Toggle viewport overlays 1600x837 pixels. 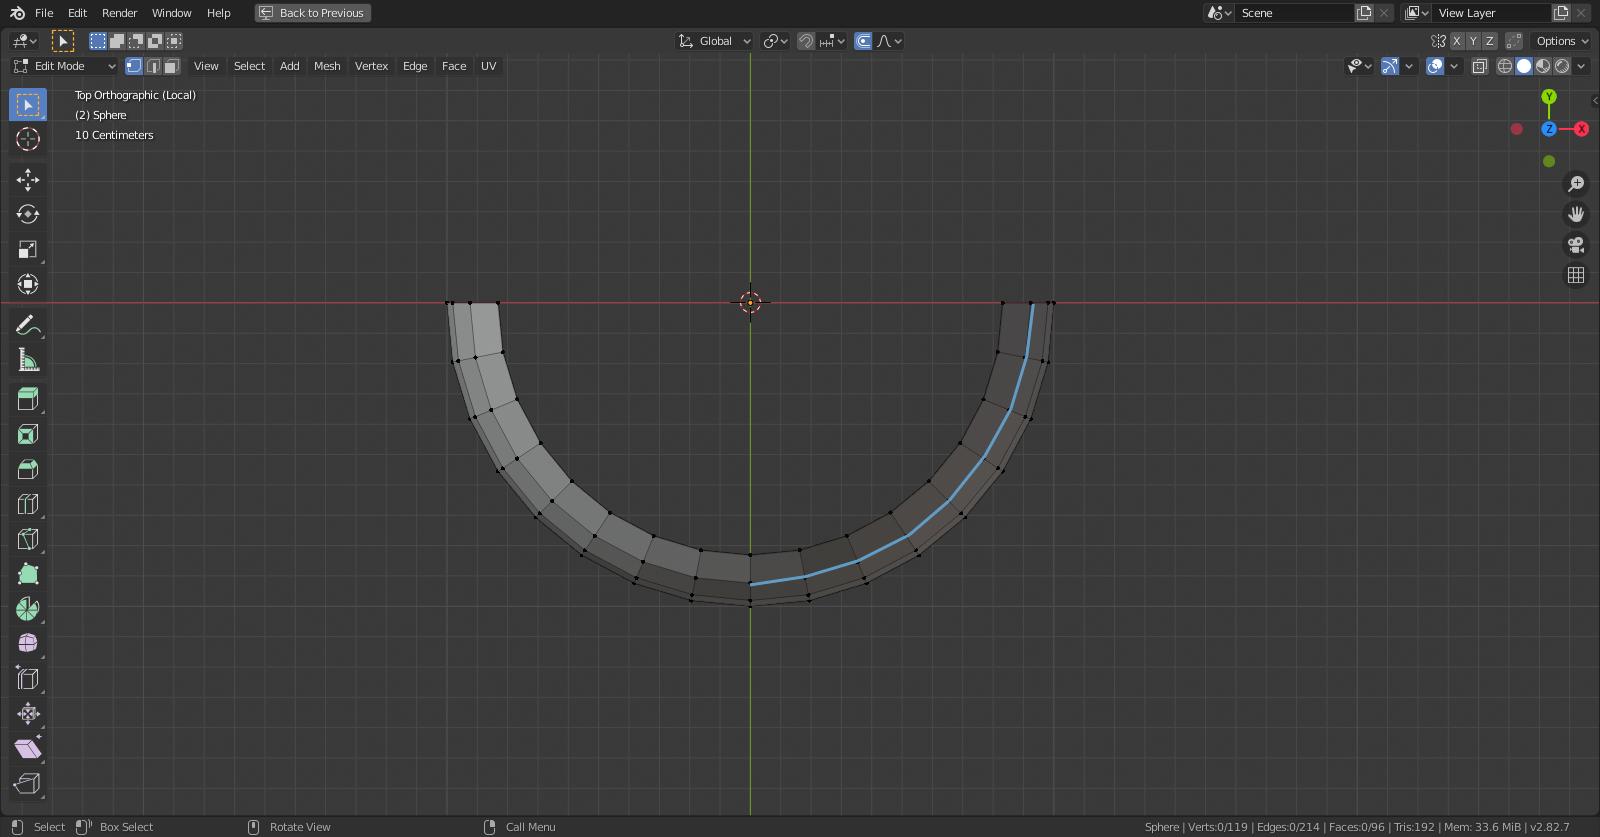(x=1435, y=66)
